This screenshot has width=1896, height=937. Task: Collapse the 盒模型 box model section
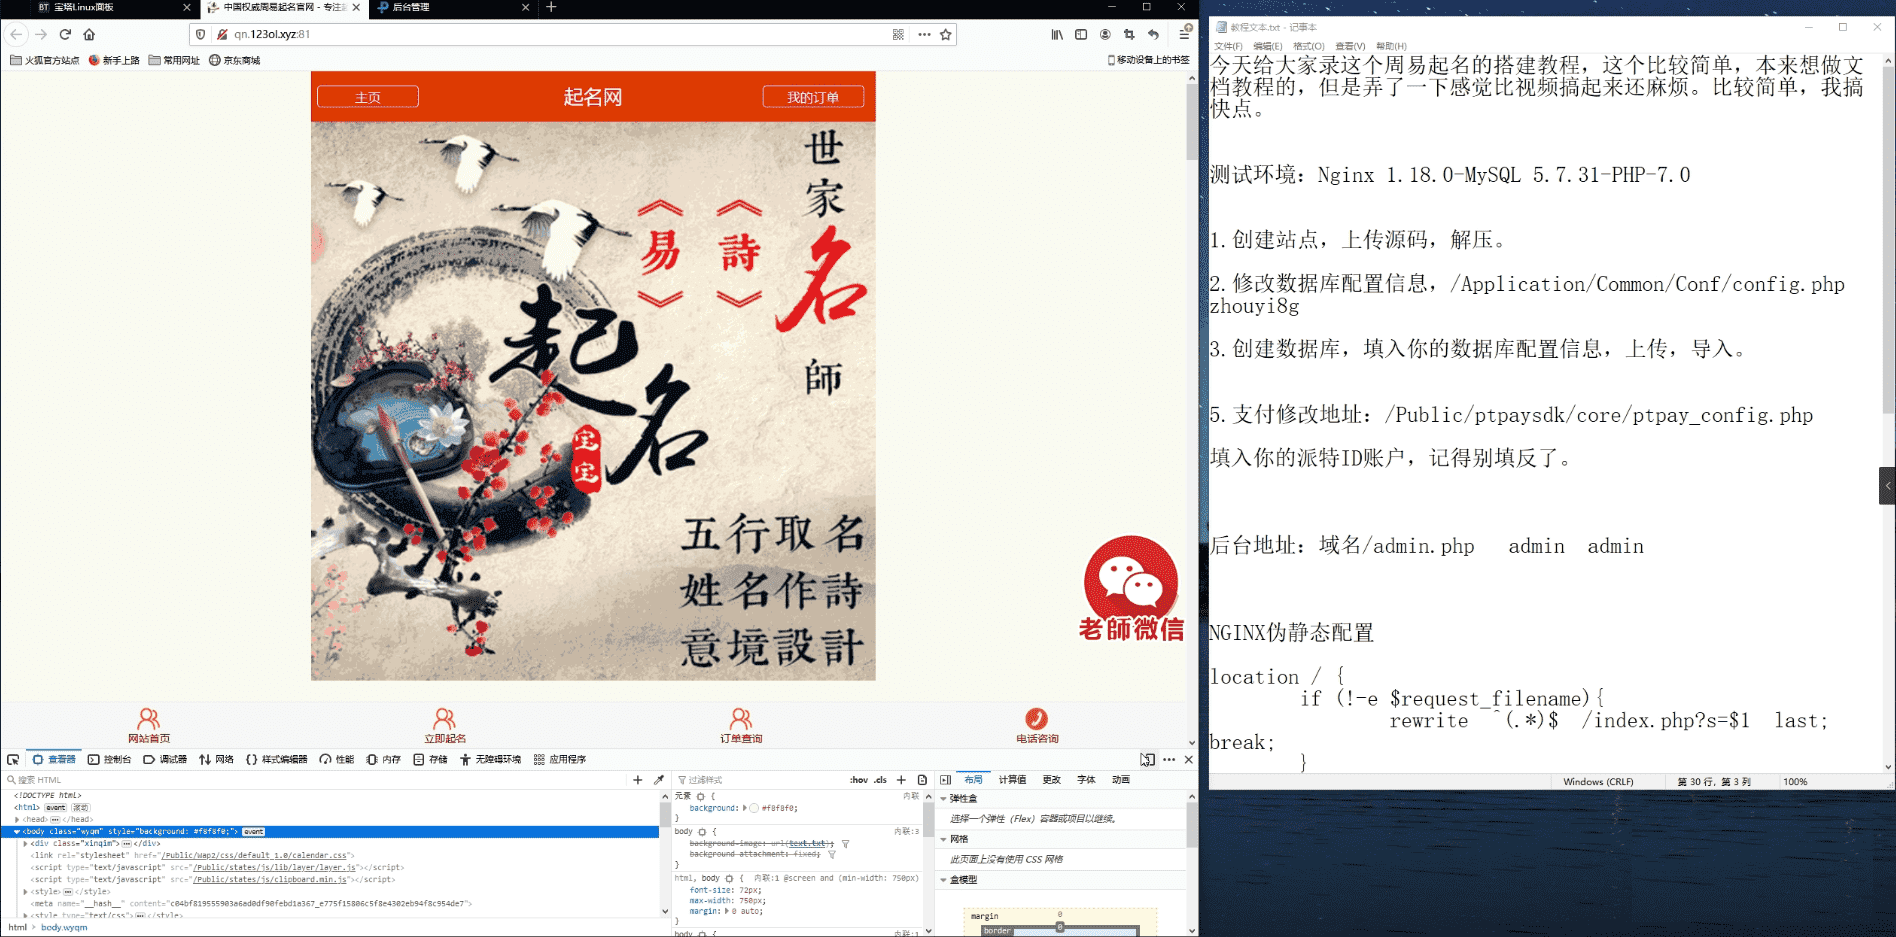tap(943, 881)
